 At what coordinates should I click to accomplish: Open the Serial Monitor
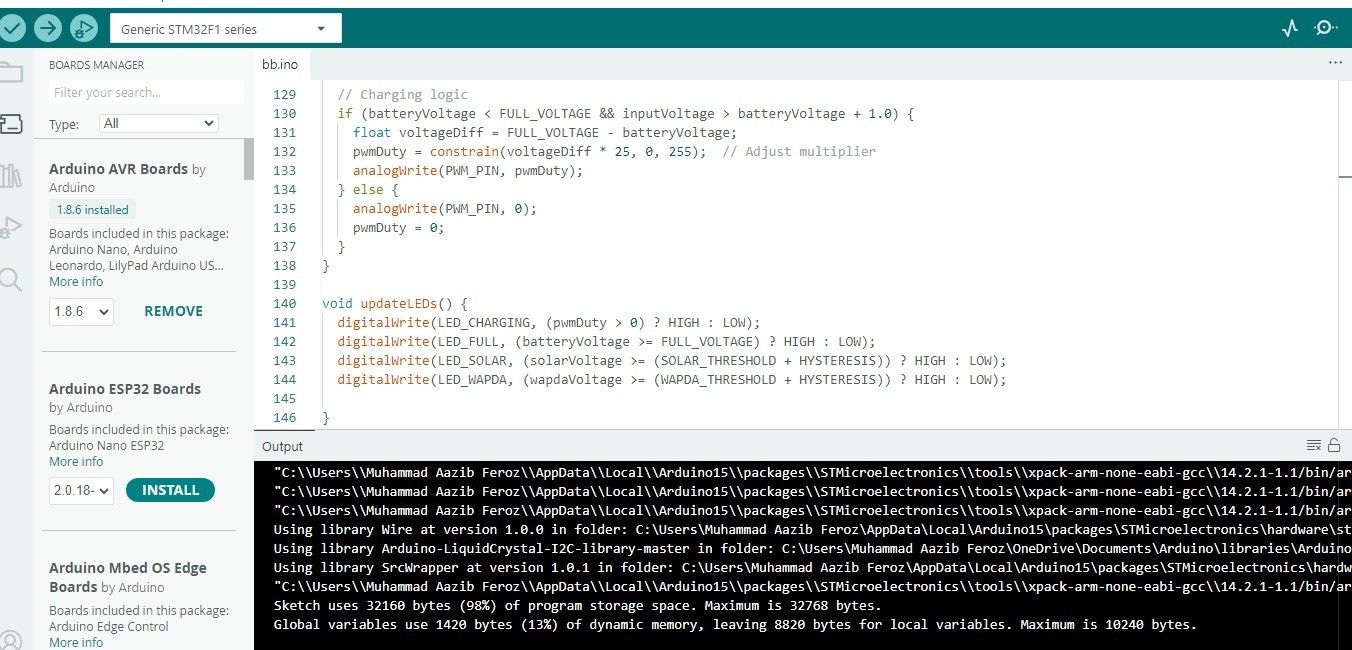click(x=1326, y=28)
